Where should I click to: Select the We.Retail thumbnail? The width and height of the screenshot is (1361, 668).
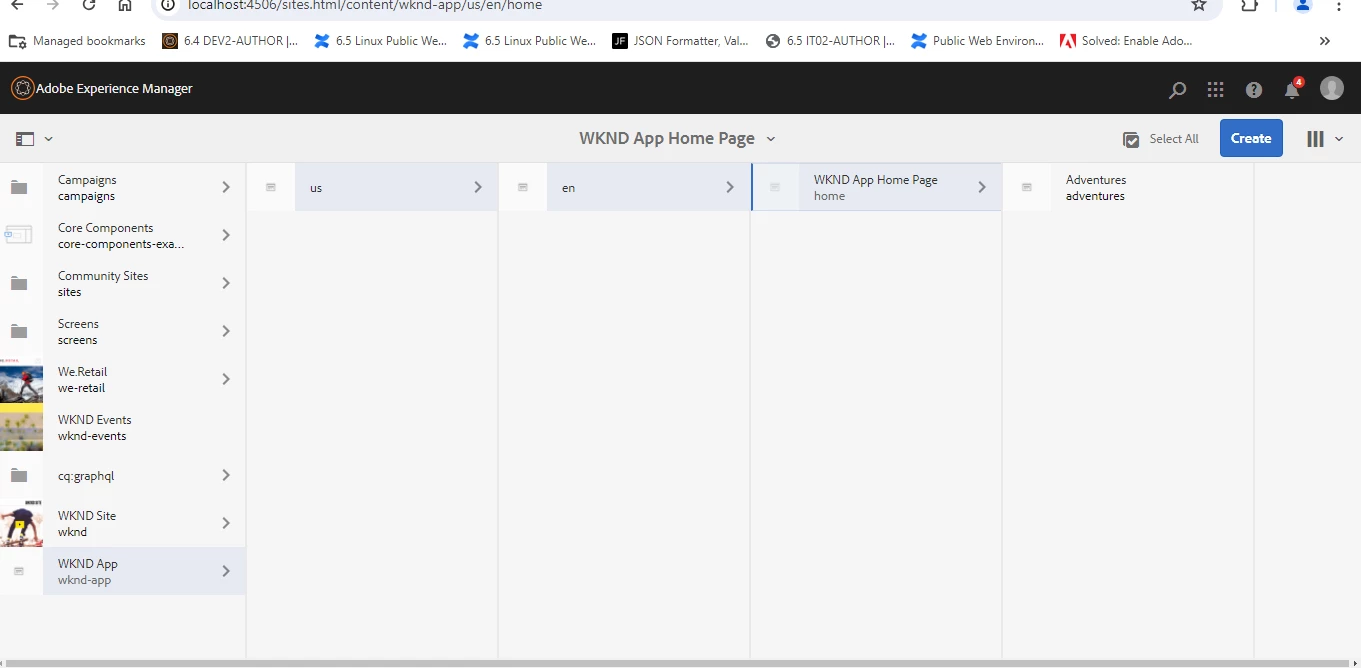tap(21, 379)
